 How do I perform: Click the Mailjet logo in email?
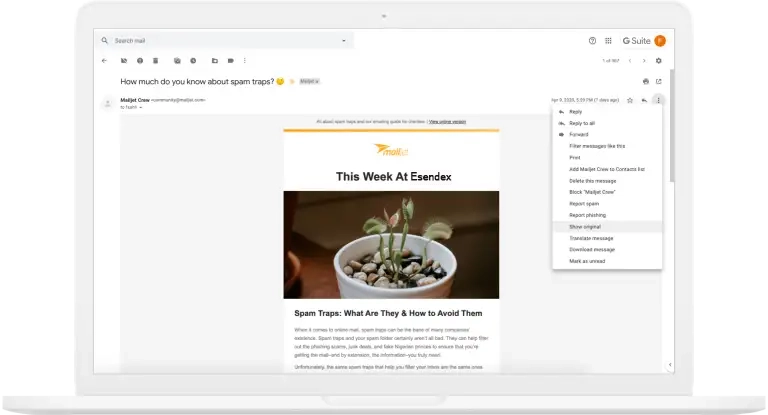click(391, 150)
